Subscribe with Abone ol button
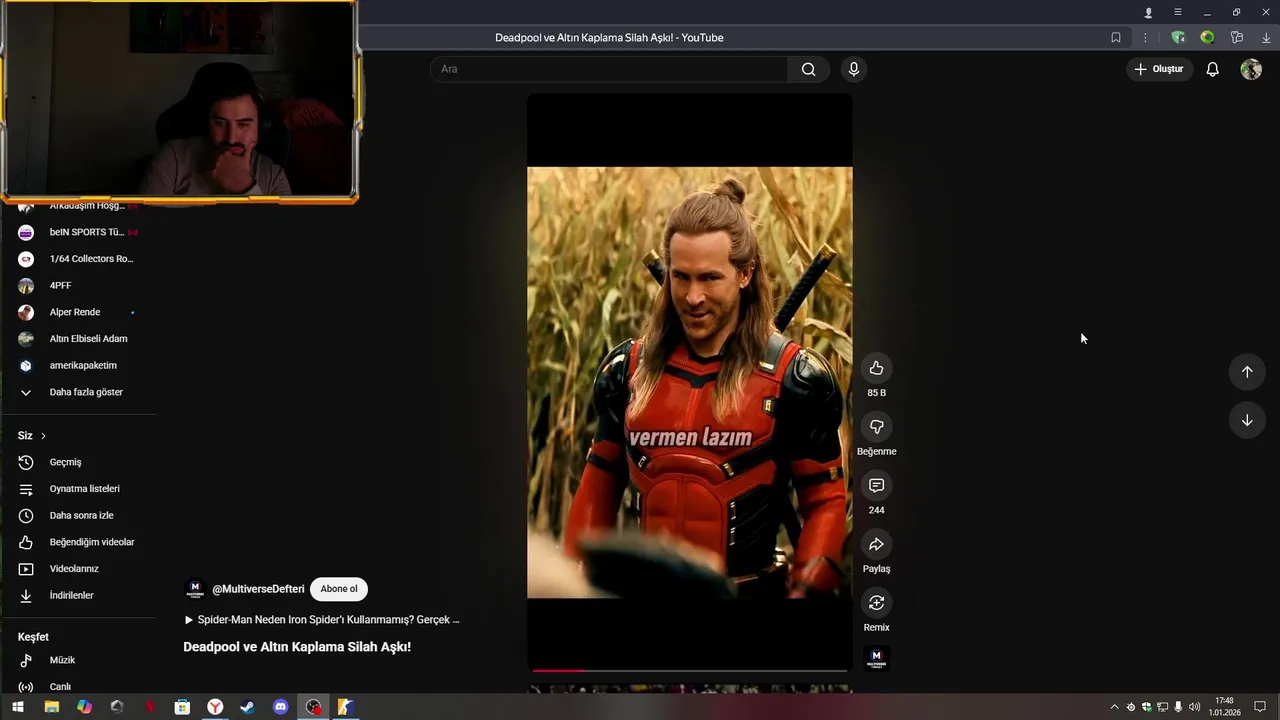The width and height of the screenshot is (1280, 720). pos(339,589)
